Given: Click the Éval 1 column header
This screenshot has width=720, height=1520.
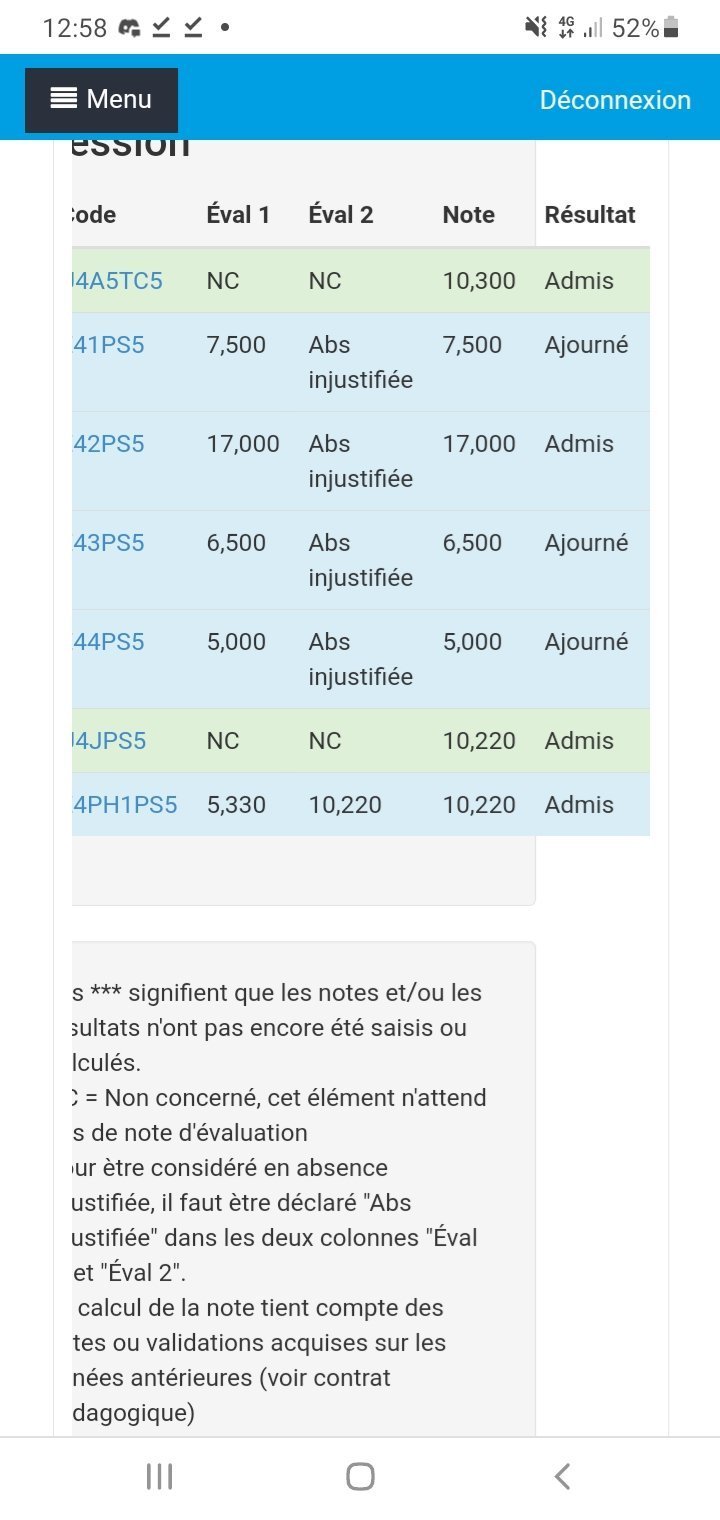Looking at the screenshot, I should click(x=238, y=215).
